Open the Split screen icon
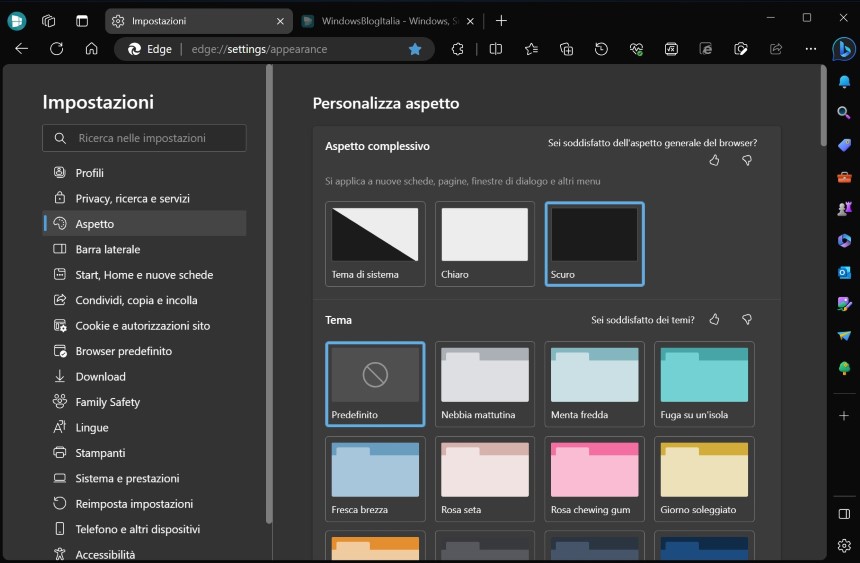Screen dimensions: 860x563 click(496, 49)
